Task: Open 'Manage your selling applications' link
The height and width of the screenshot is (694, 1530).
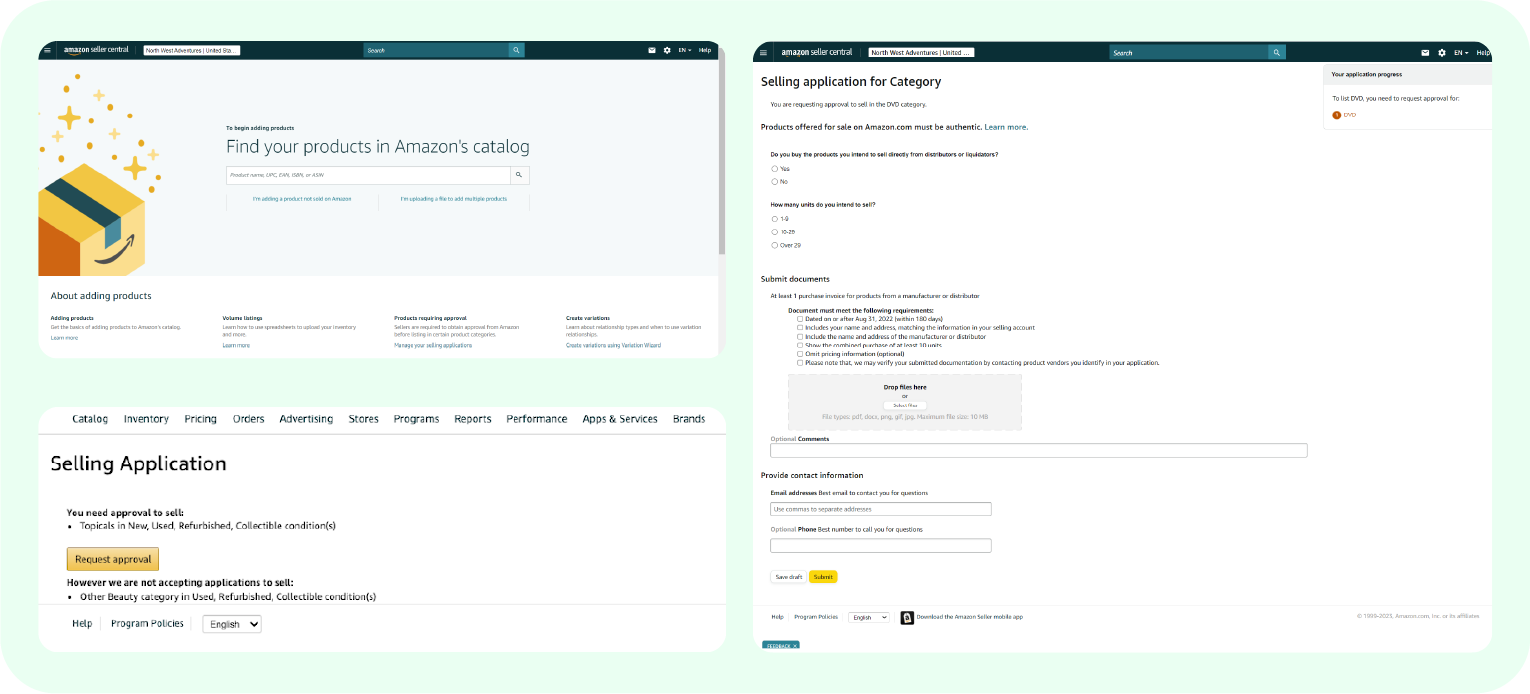Action: 433,345
